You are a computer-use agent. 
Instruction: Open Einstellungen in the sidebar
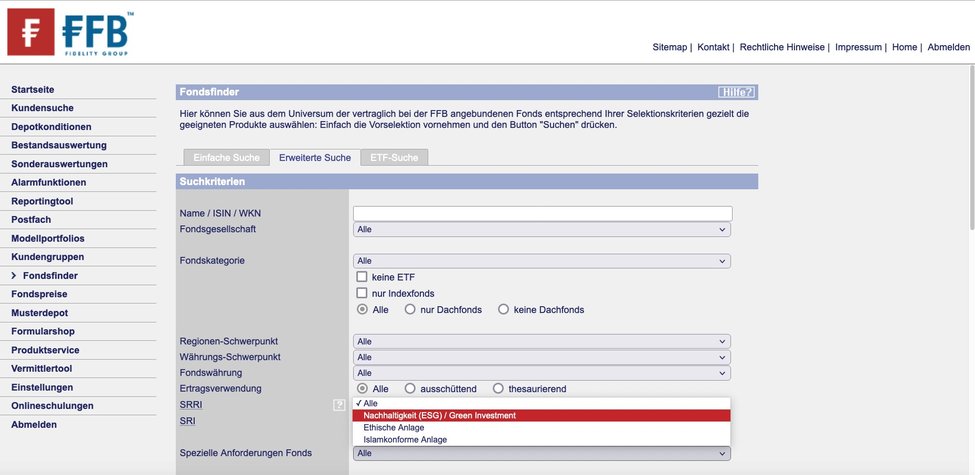pyautogui.click(x=42, y=387)
